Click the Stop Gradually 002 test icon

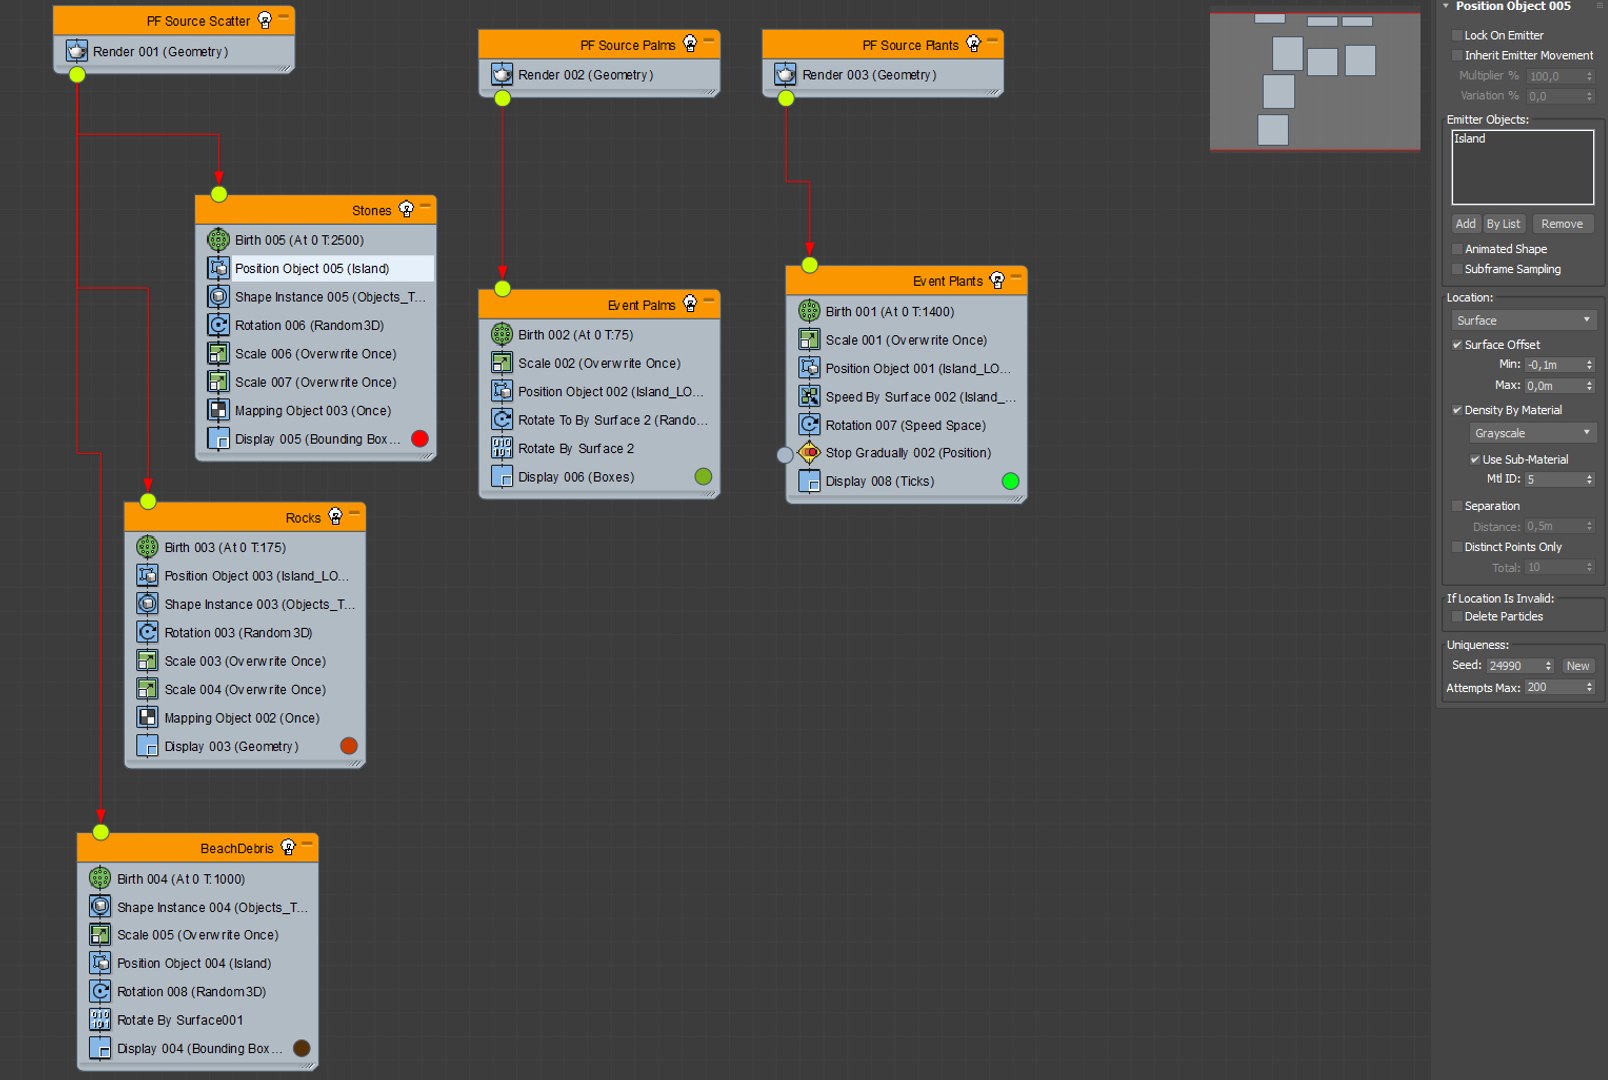[809, 453]
